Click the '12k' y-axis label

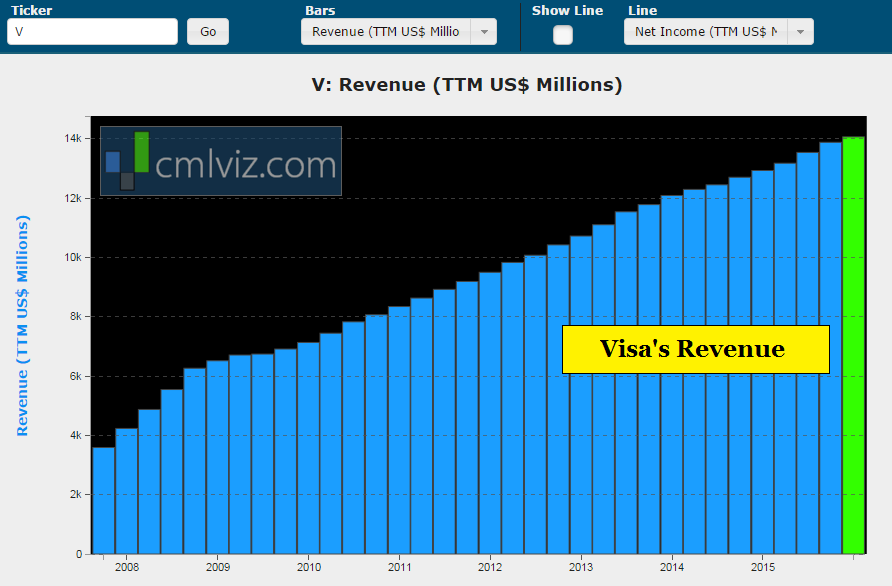tap(72, 198)
